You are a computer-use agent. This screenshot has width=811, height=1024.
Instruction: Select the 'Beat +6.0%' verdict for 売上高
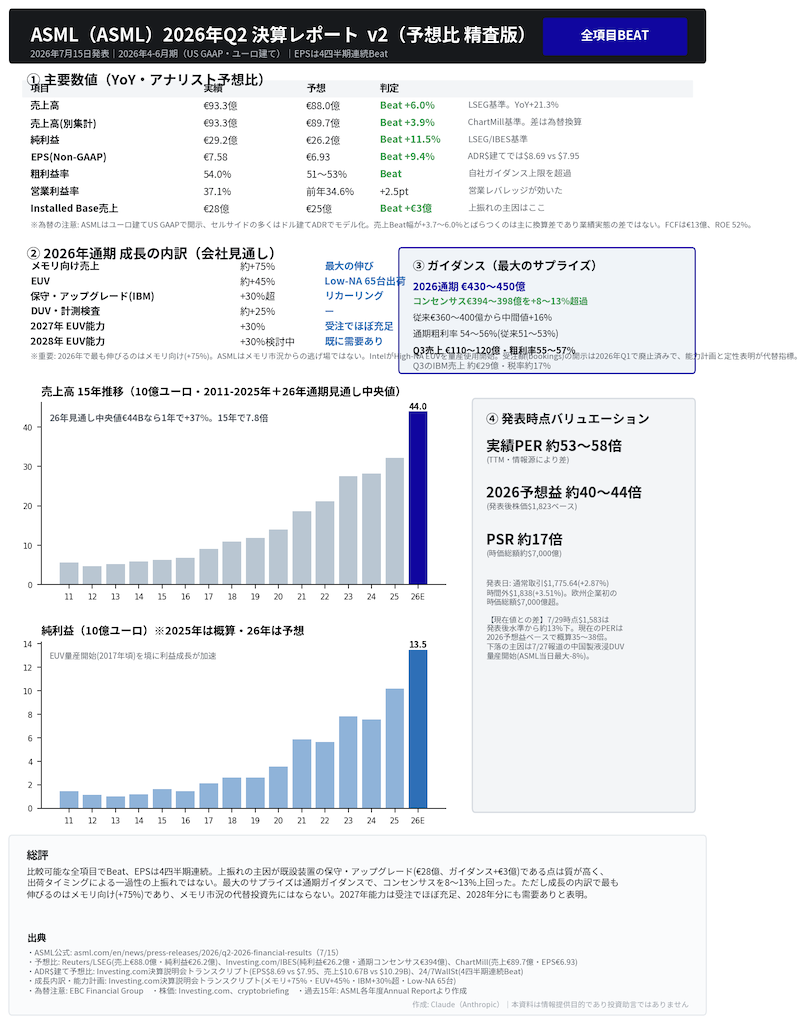point(407,105)
